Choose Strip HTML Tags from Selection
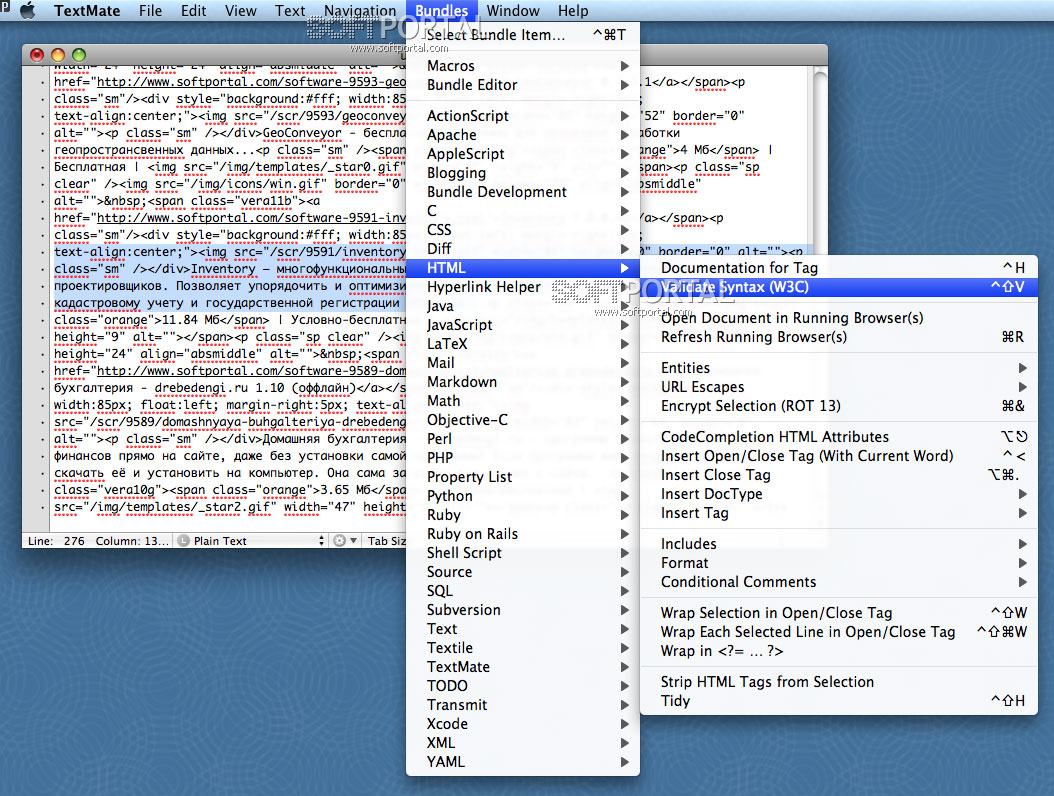The image size is (1054, 796). [x=839, y=682]
